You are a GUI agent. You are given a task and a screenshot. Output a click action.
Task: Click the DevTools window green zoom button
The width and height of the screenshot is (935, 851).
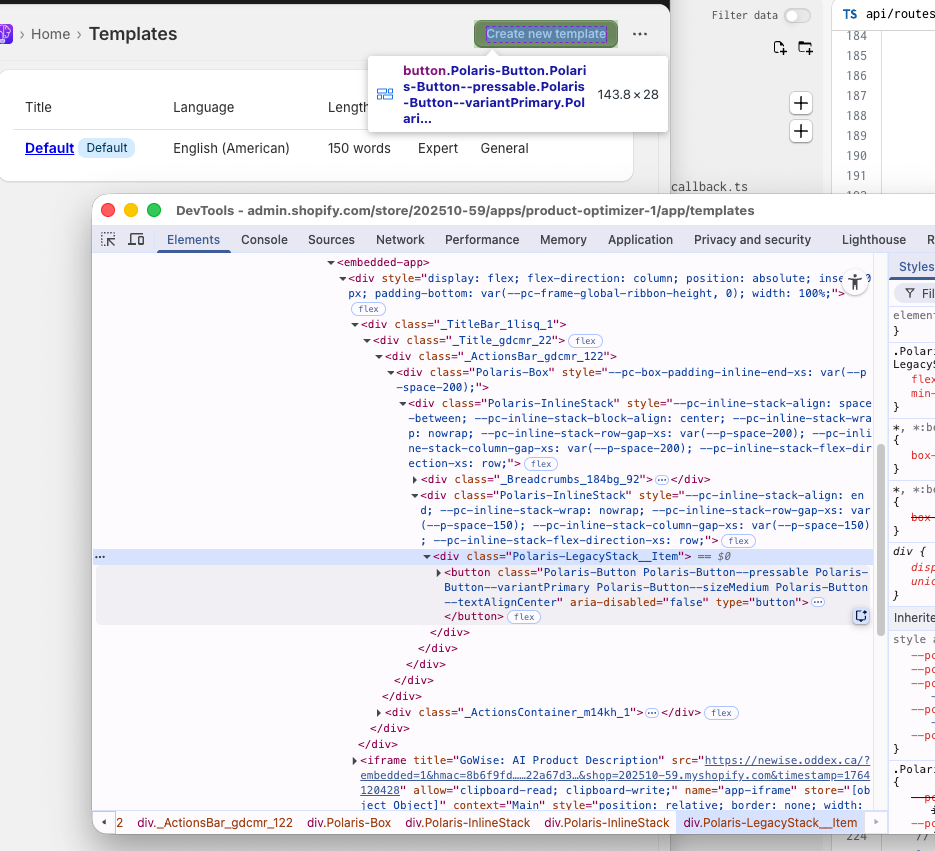[154, 210]
